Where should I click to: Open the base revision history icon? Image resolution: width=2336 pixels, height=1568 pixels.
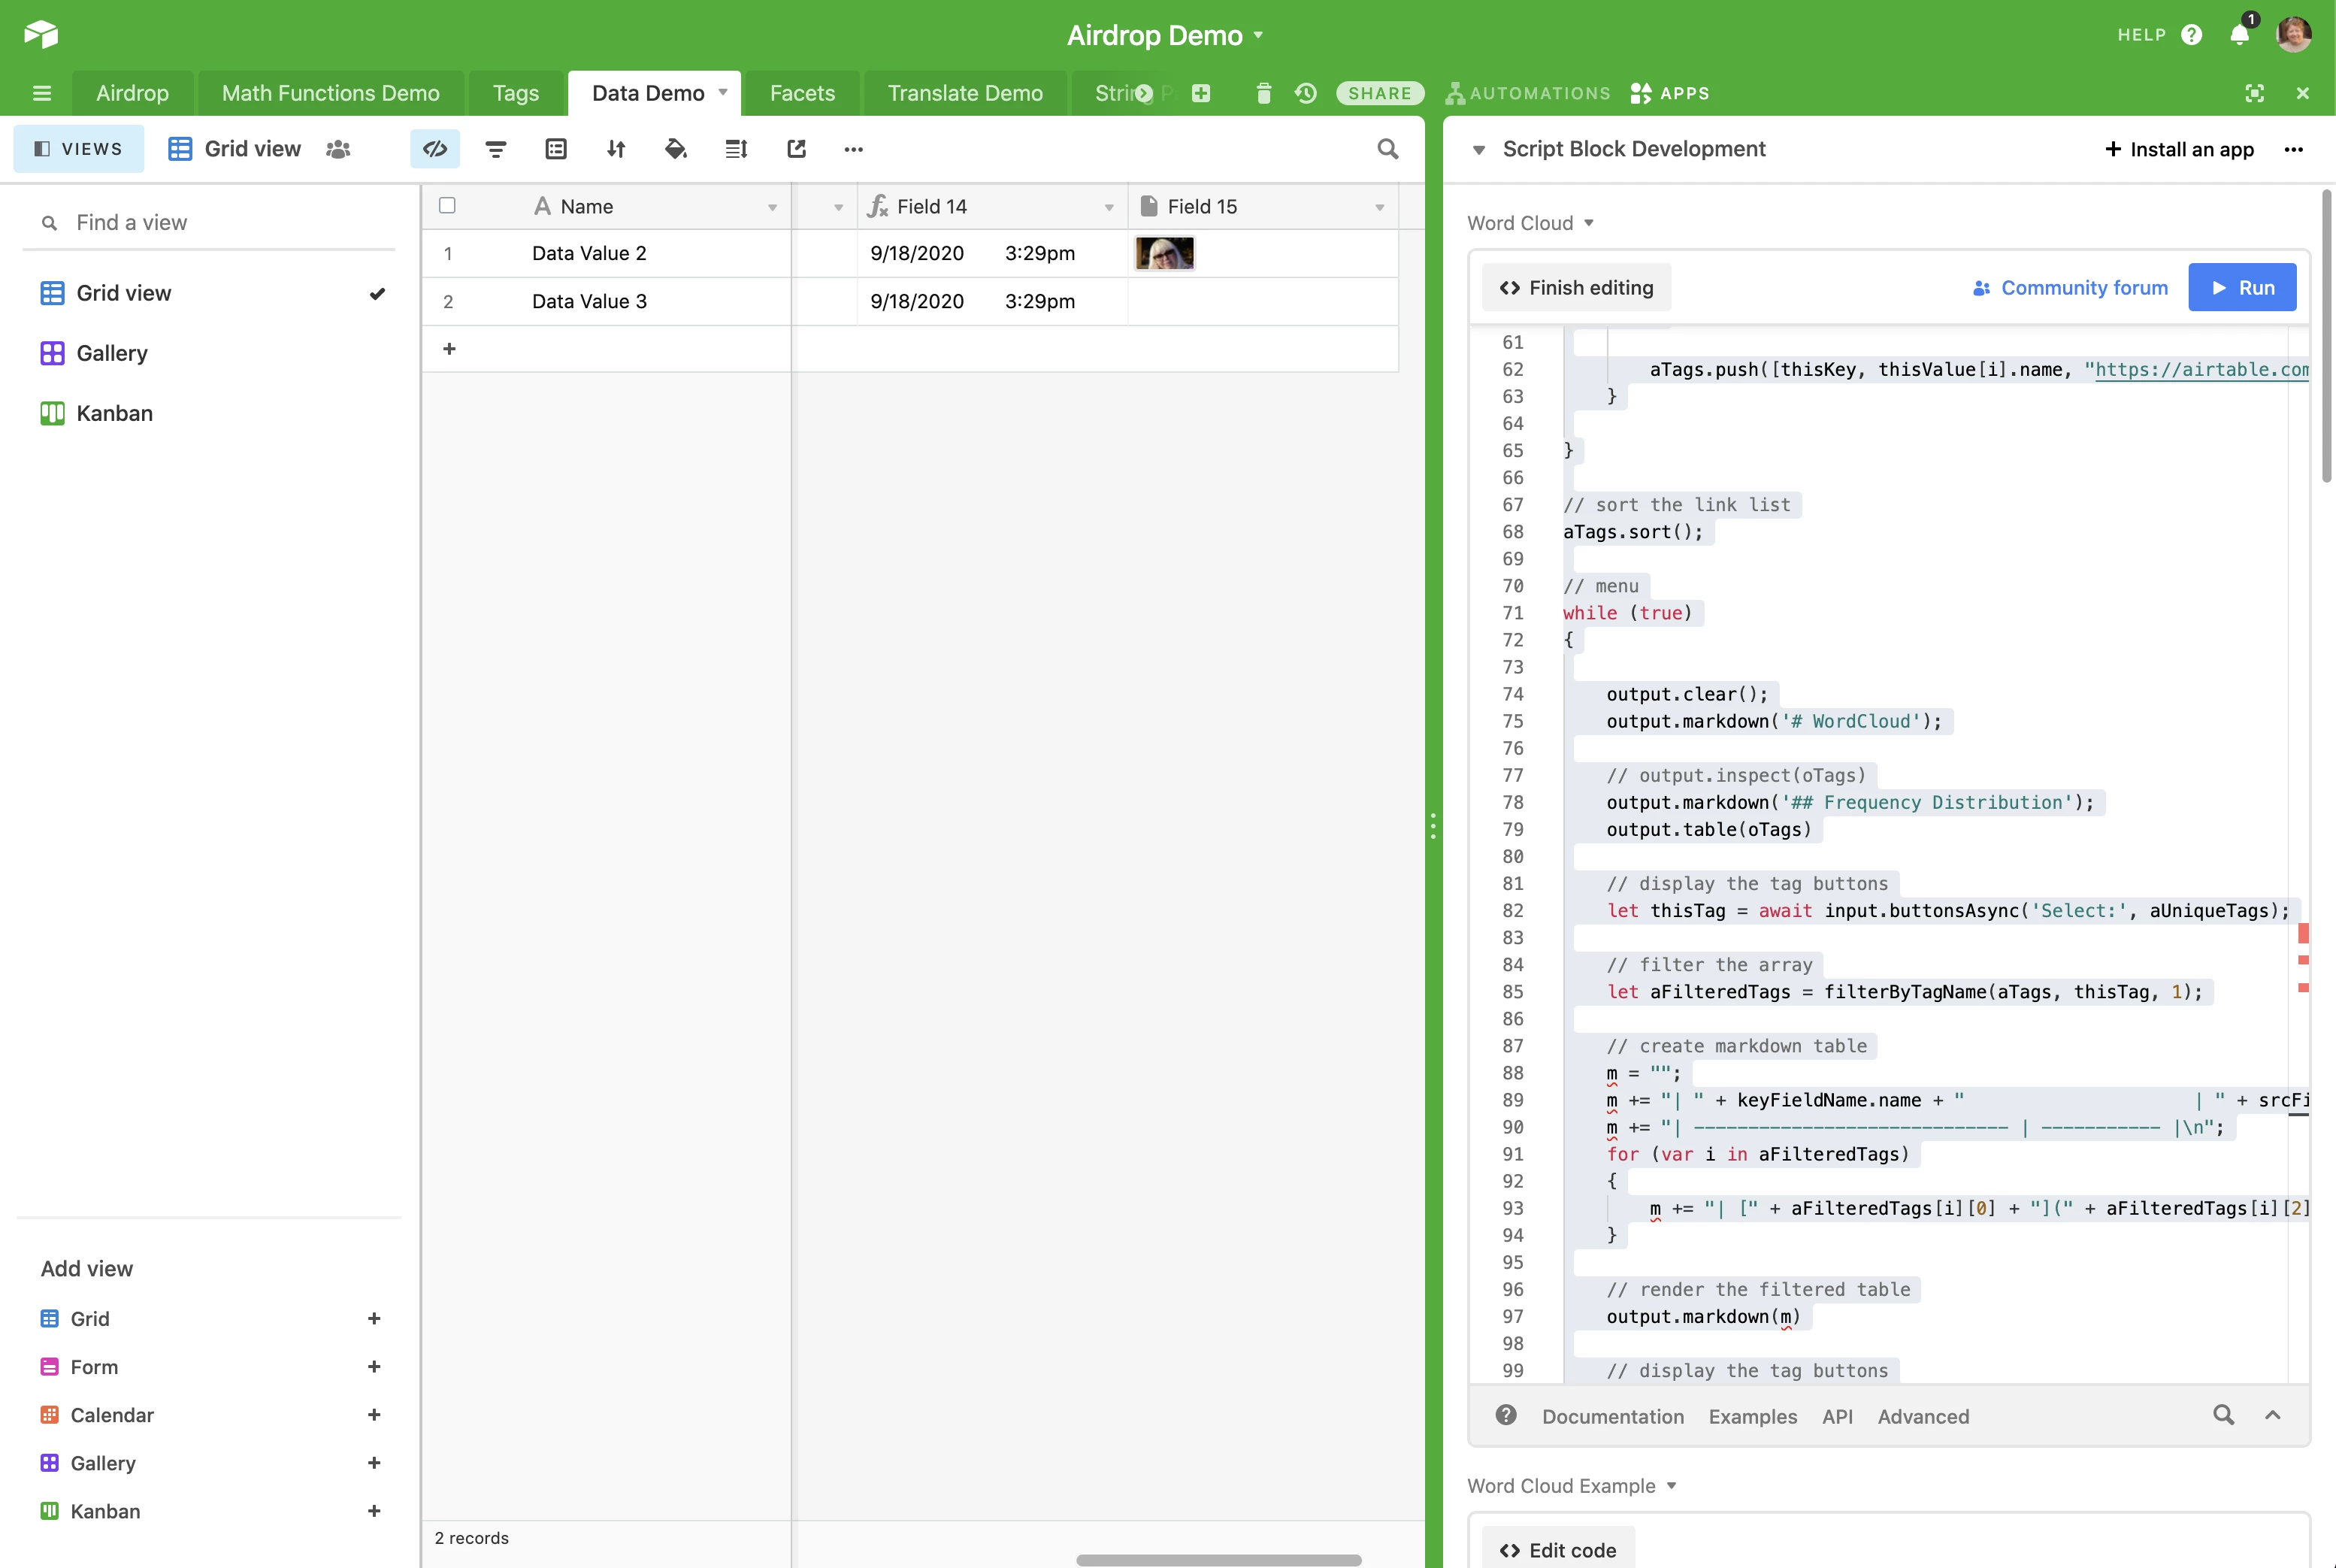coord(1305,93)
